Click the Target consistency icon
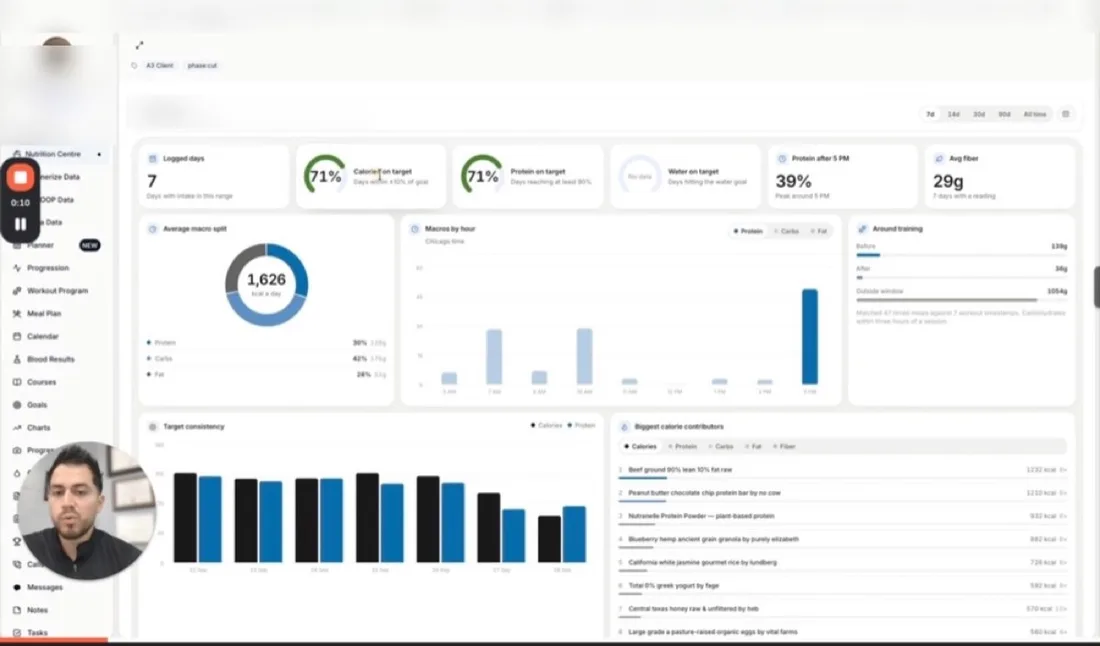The width and height of the screenshot is (1100, 646). click(x=153, y=426)
